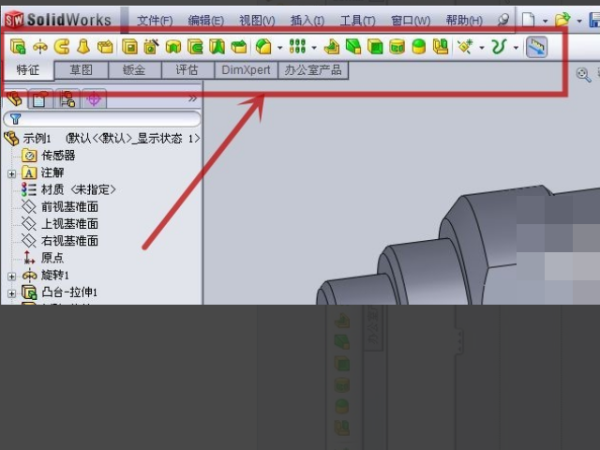Select the Rib tool
The image size is (600, 450).
(331, 47)
